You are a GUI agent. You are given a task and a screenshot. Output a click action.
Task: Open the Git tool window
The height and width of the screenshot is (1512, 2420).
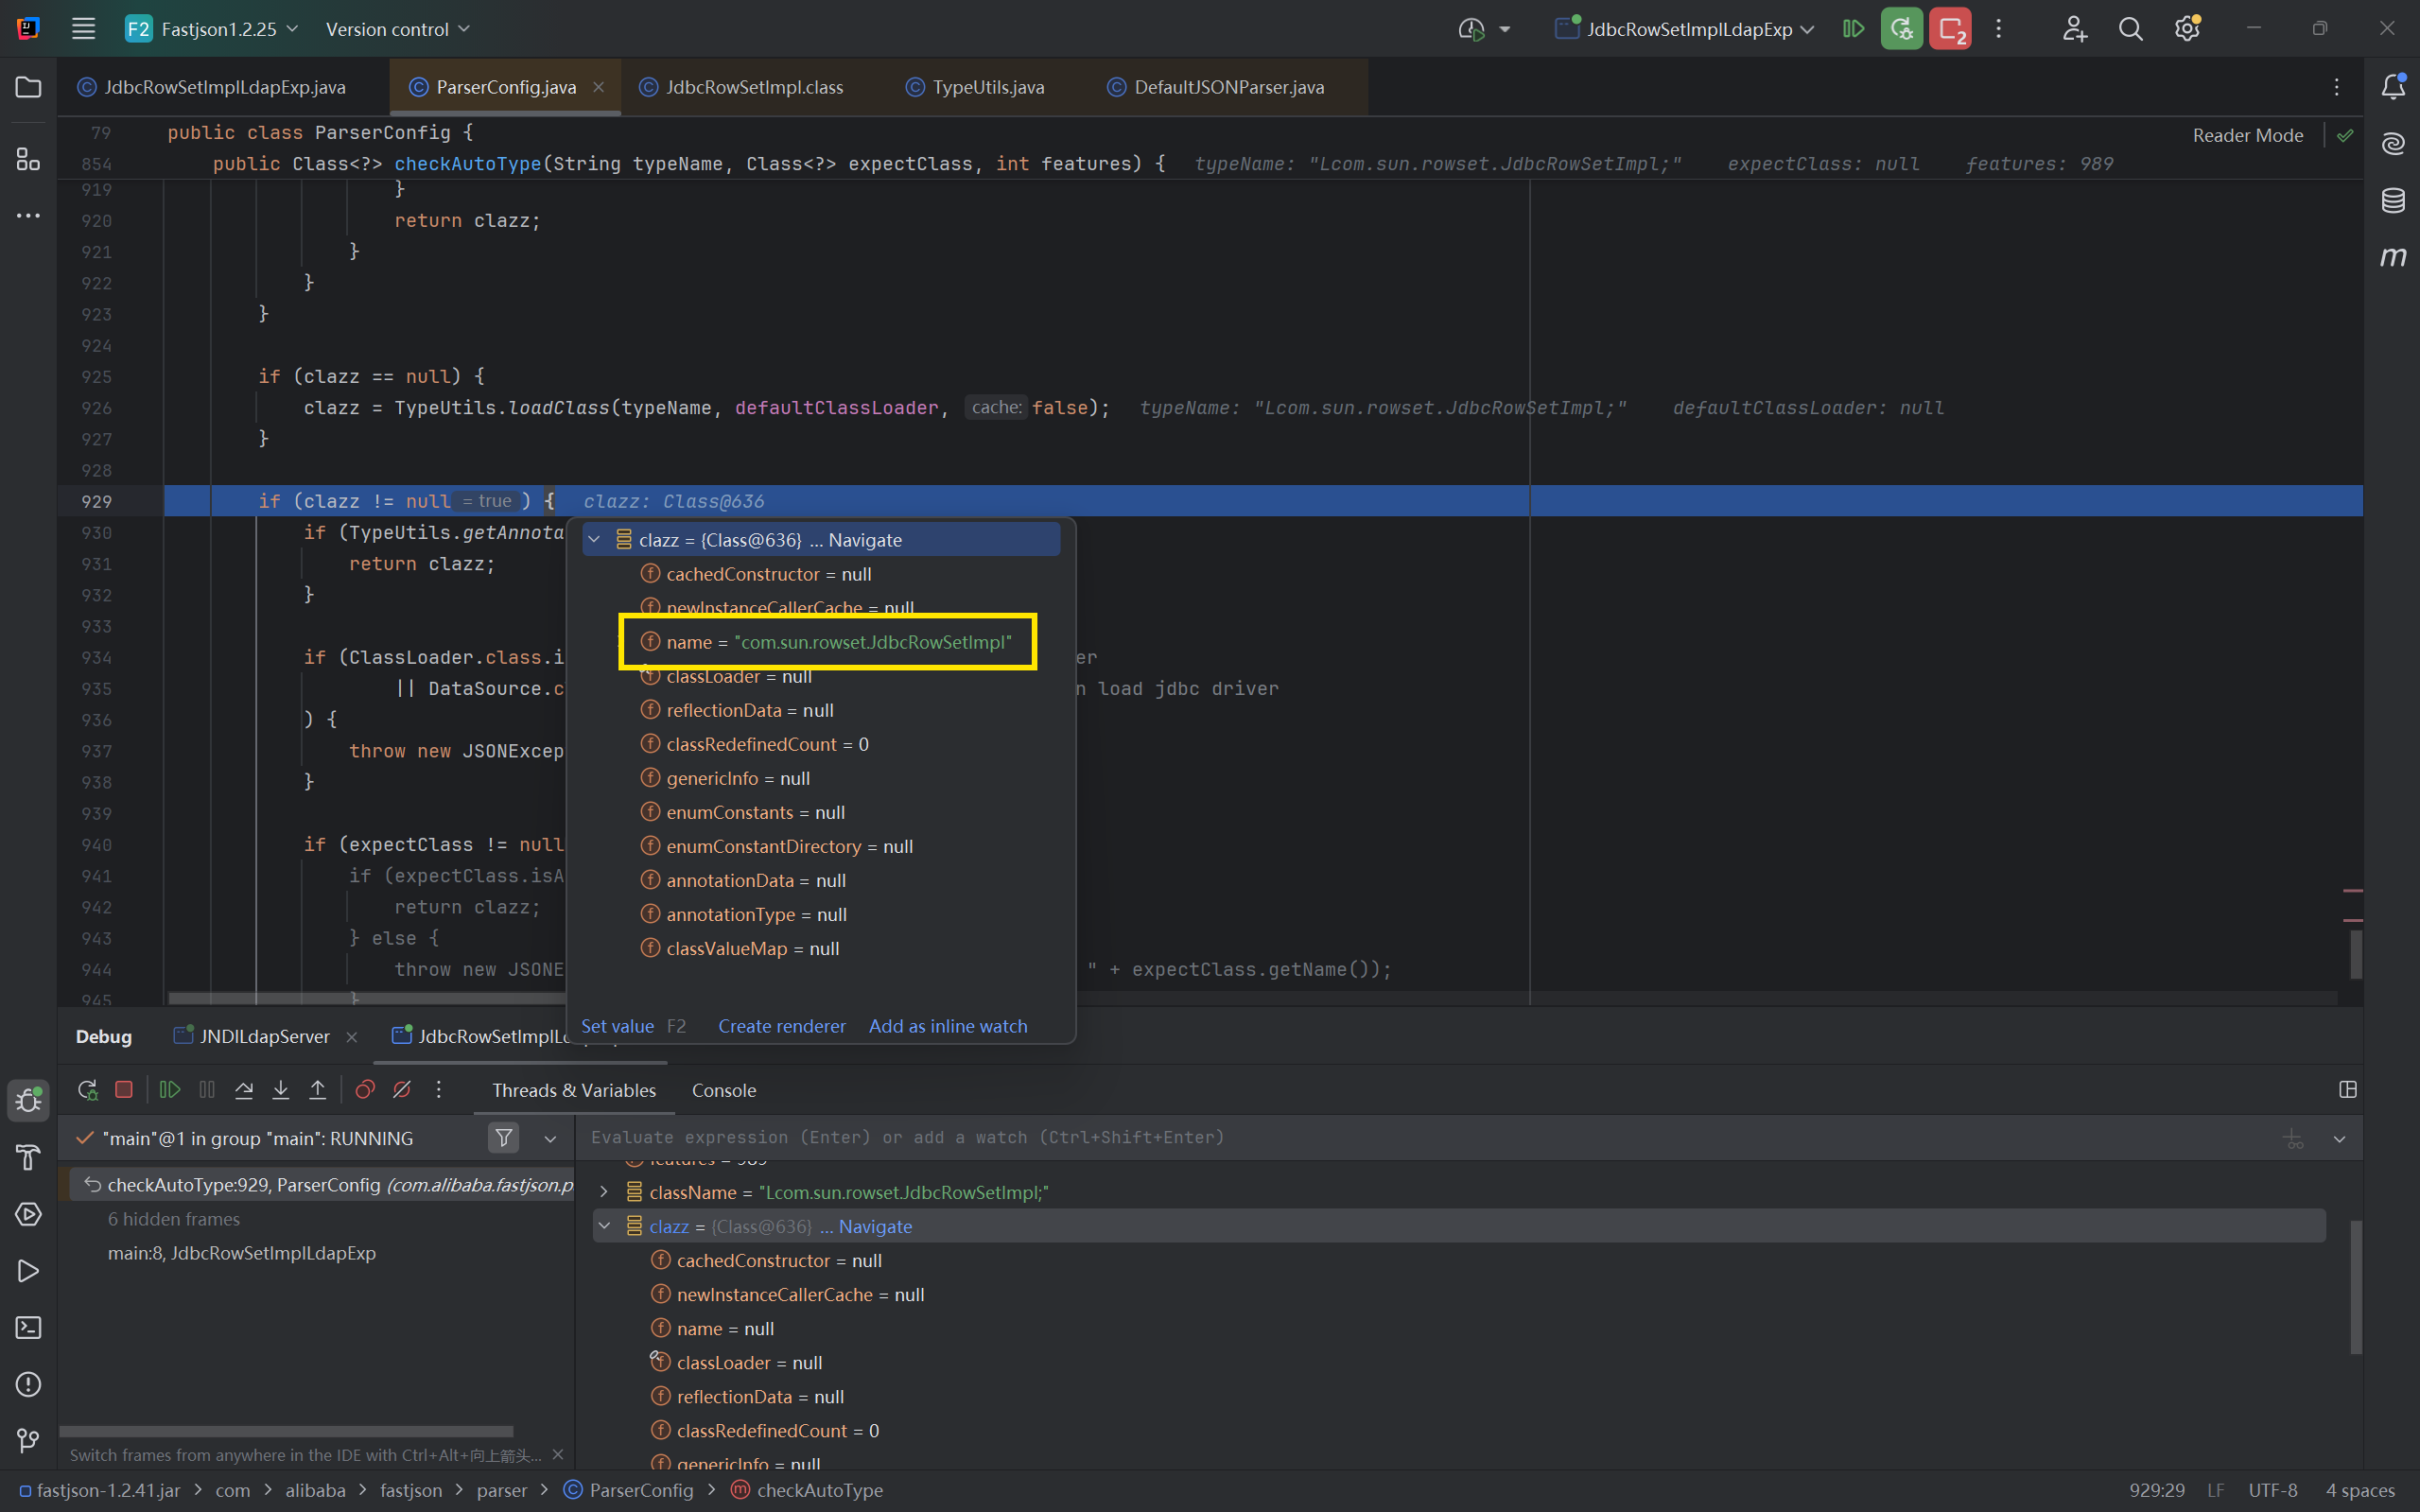pyautogui.click(x=28, y=1441)
